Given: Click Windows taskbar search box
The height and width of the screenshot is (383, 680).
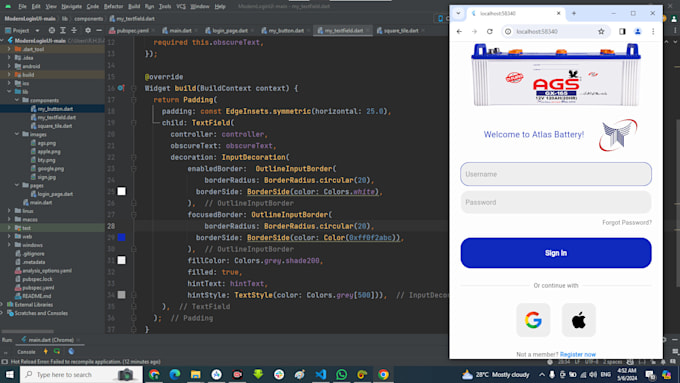Looking at the screenshot, I should [81, 374].
